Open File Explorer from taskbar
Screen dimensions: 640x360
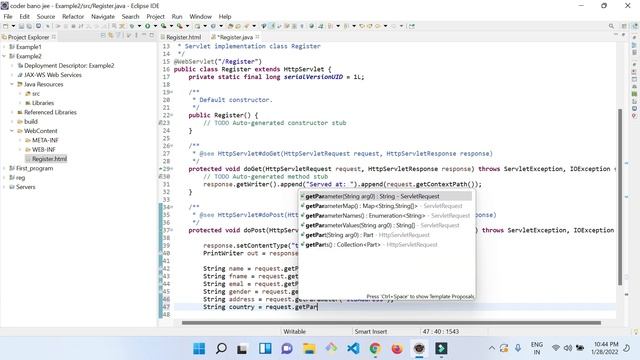[x=309, y=348]
